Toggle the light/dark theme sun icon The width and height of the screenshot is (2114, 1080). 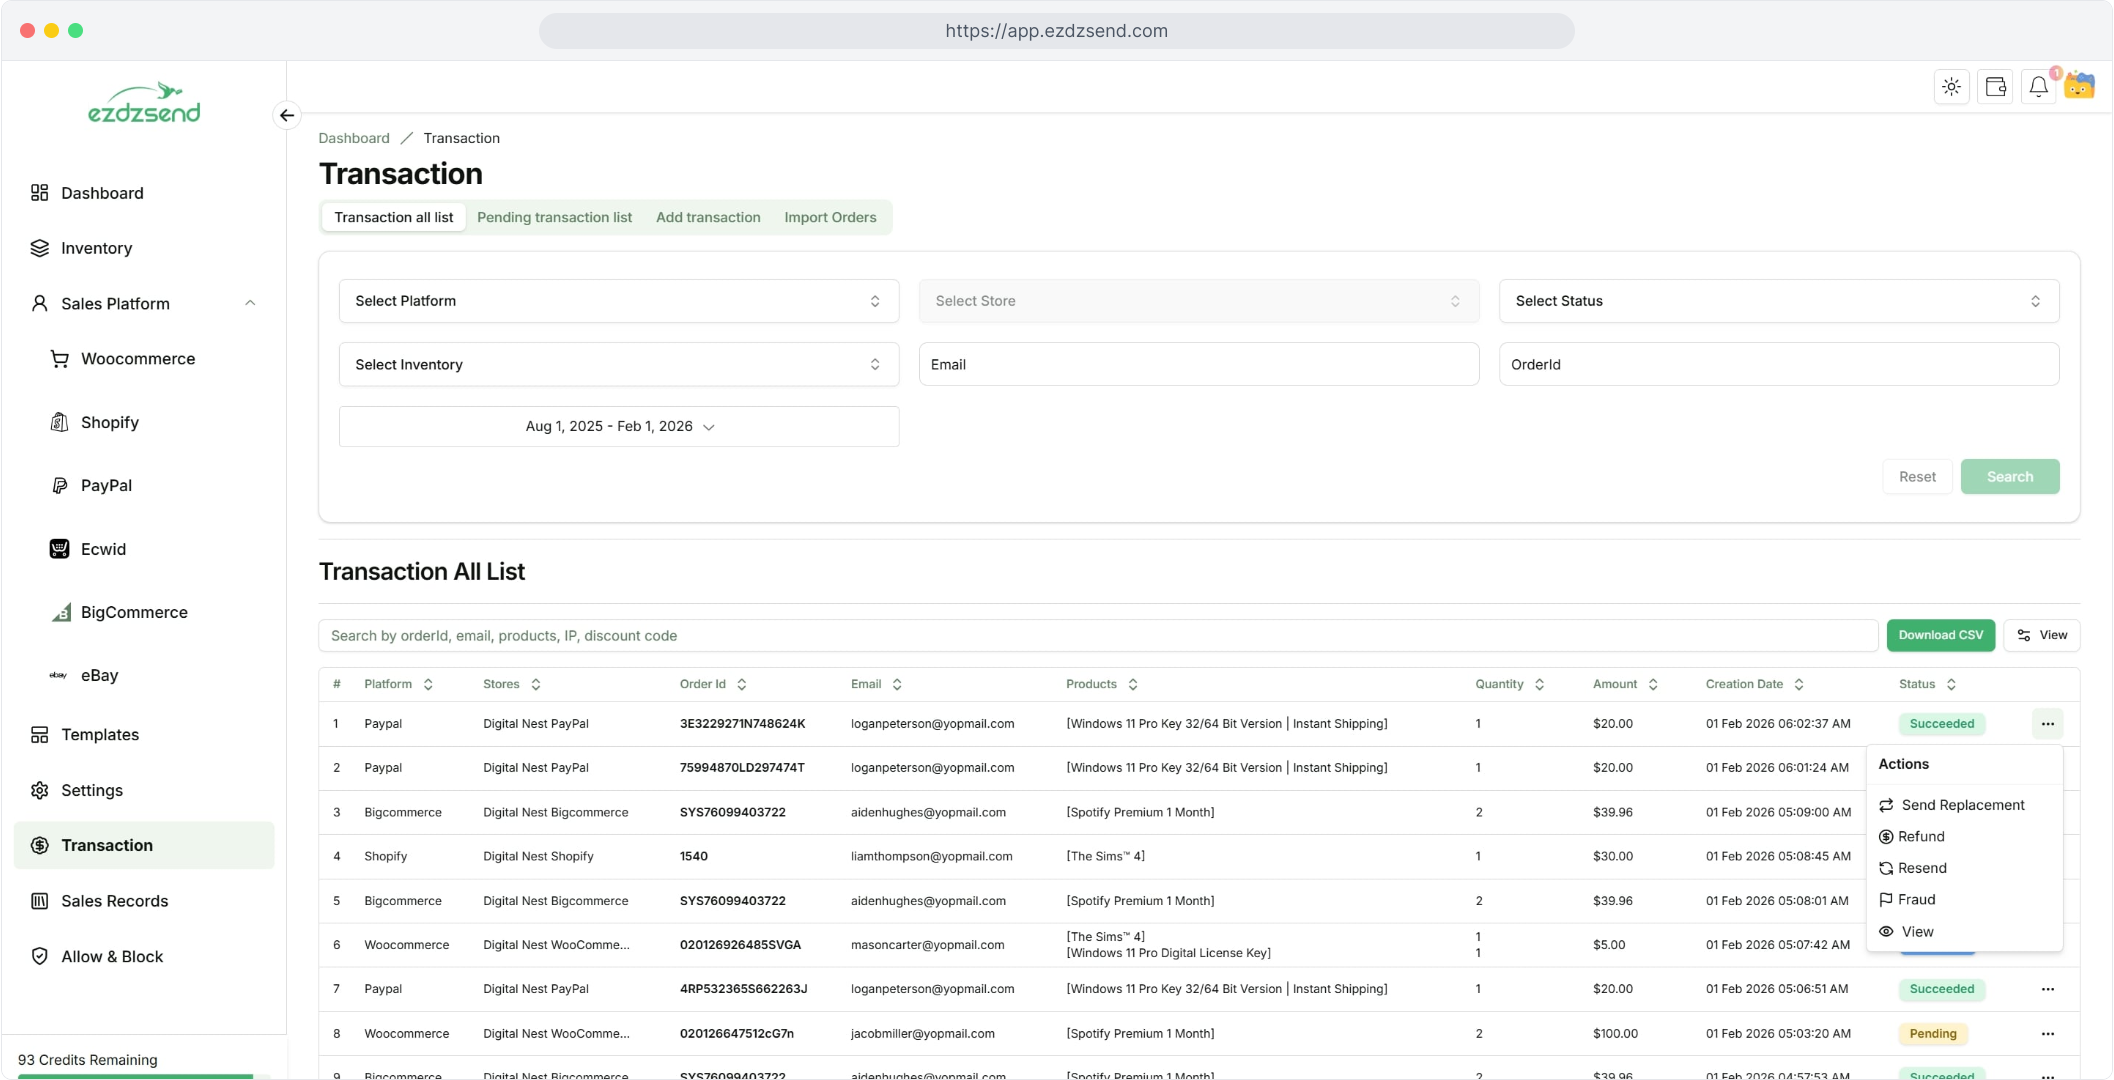point(1951,87)
